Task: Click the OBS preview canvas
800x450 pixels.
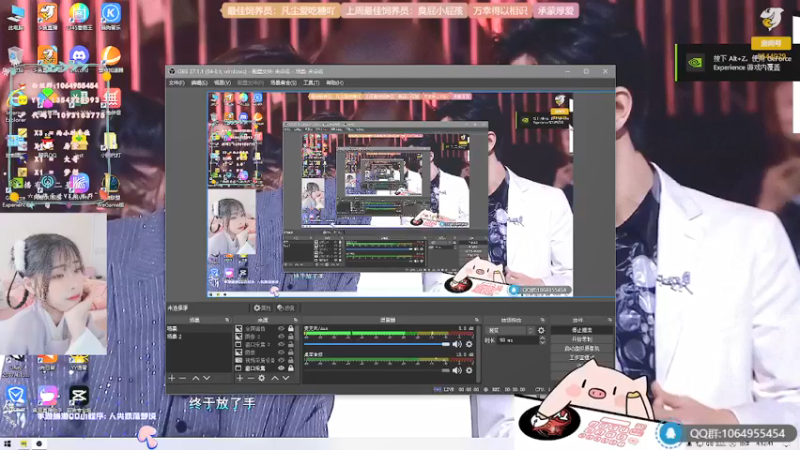Action: [x=390, y=194]
